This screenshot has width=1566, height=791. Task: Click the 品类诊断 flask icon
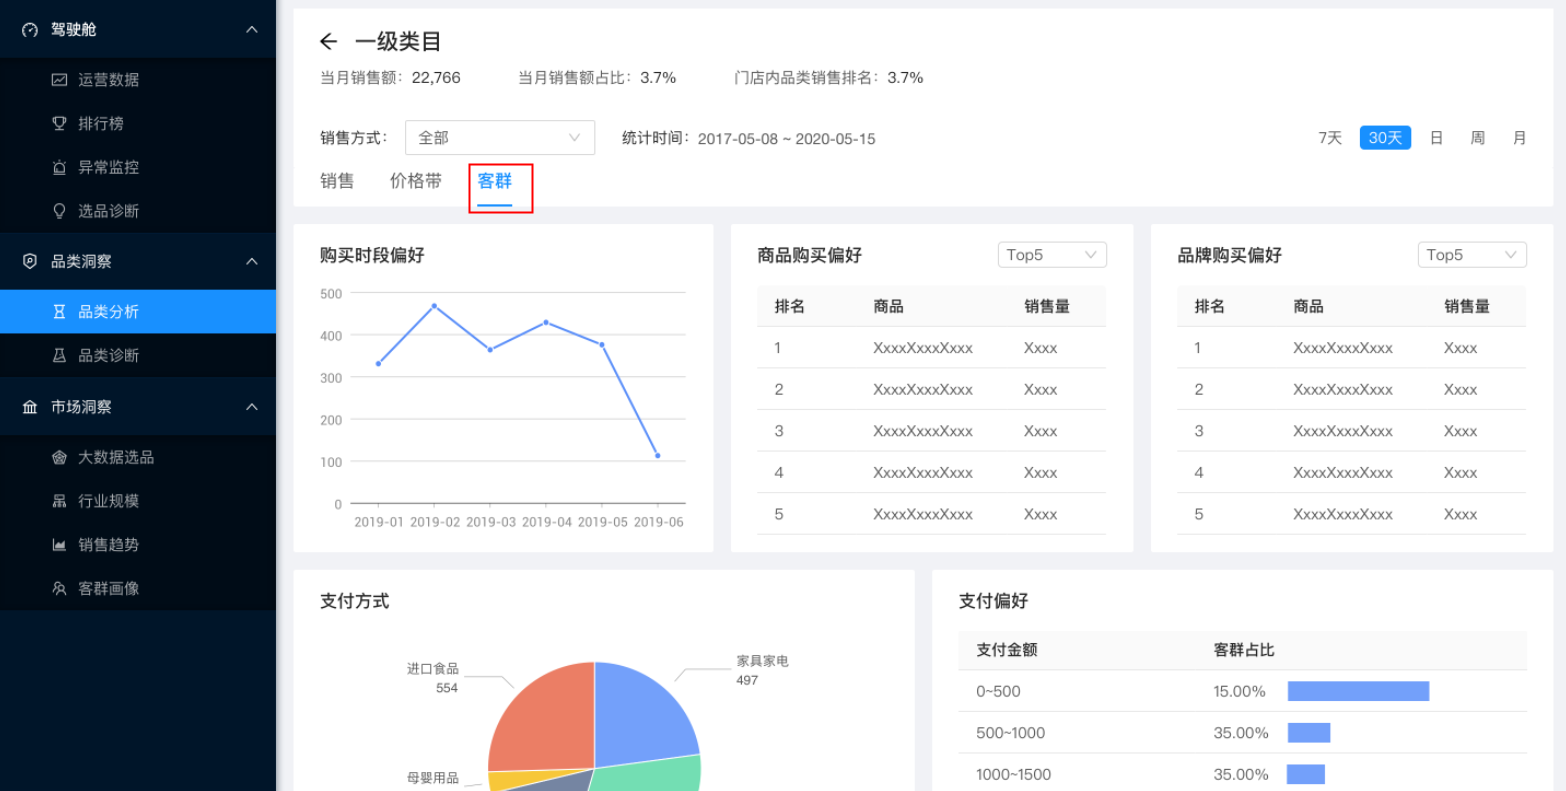59,355
